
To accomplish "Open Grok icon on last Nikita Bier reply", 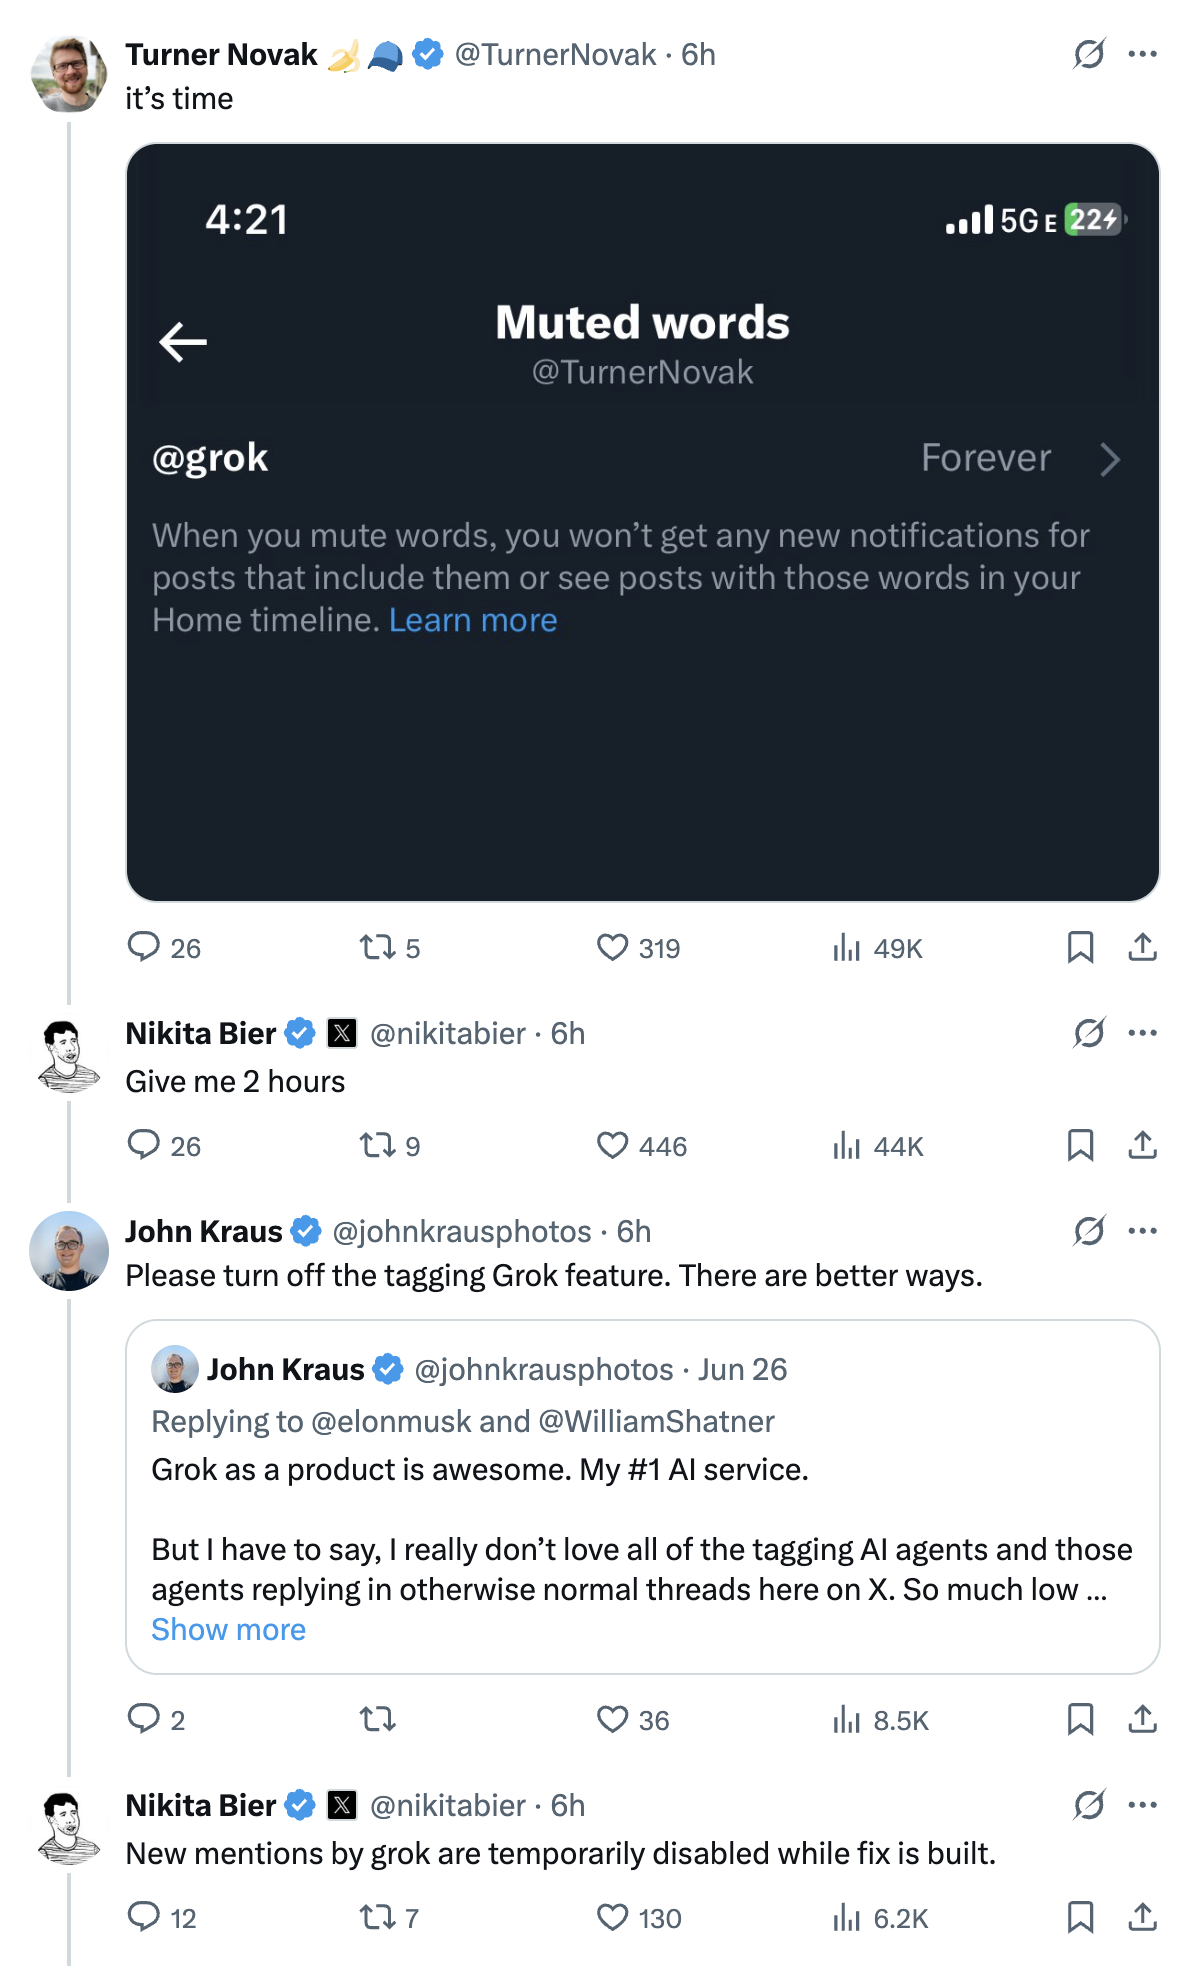I will coord(1088,1805).
